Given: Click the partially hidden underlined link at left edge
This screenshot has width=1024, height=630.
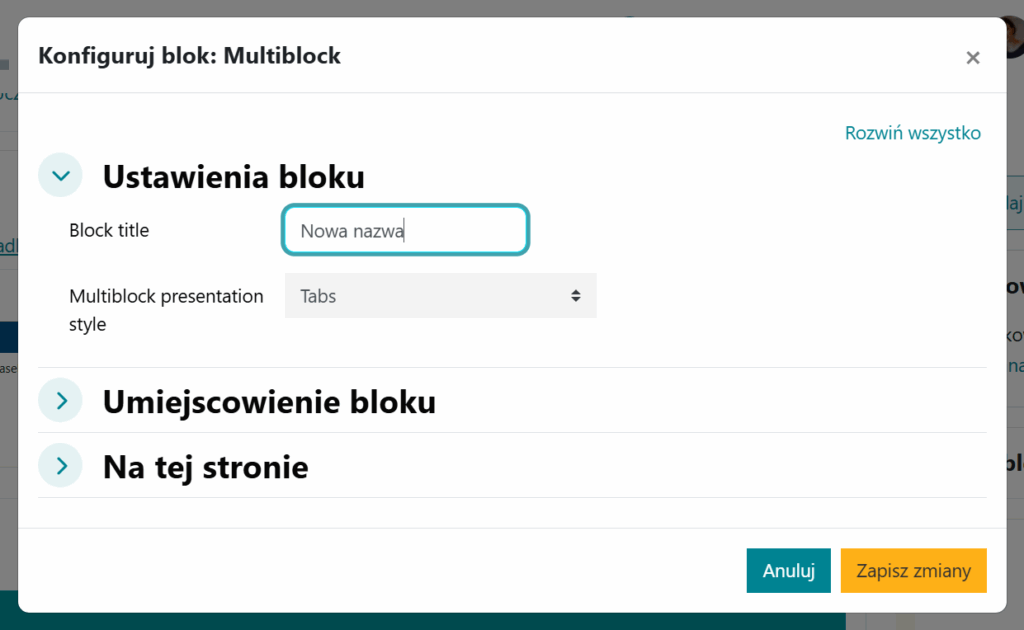Looking at the screenshot, I should coord(8,246).
